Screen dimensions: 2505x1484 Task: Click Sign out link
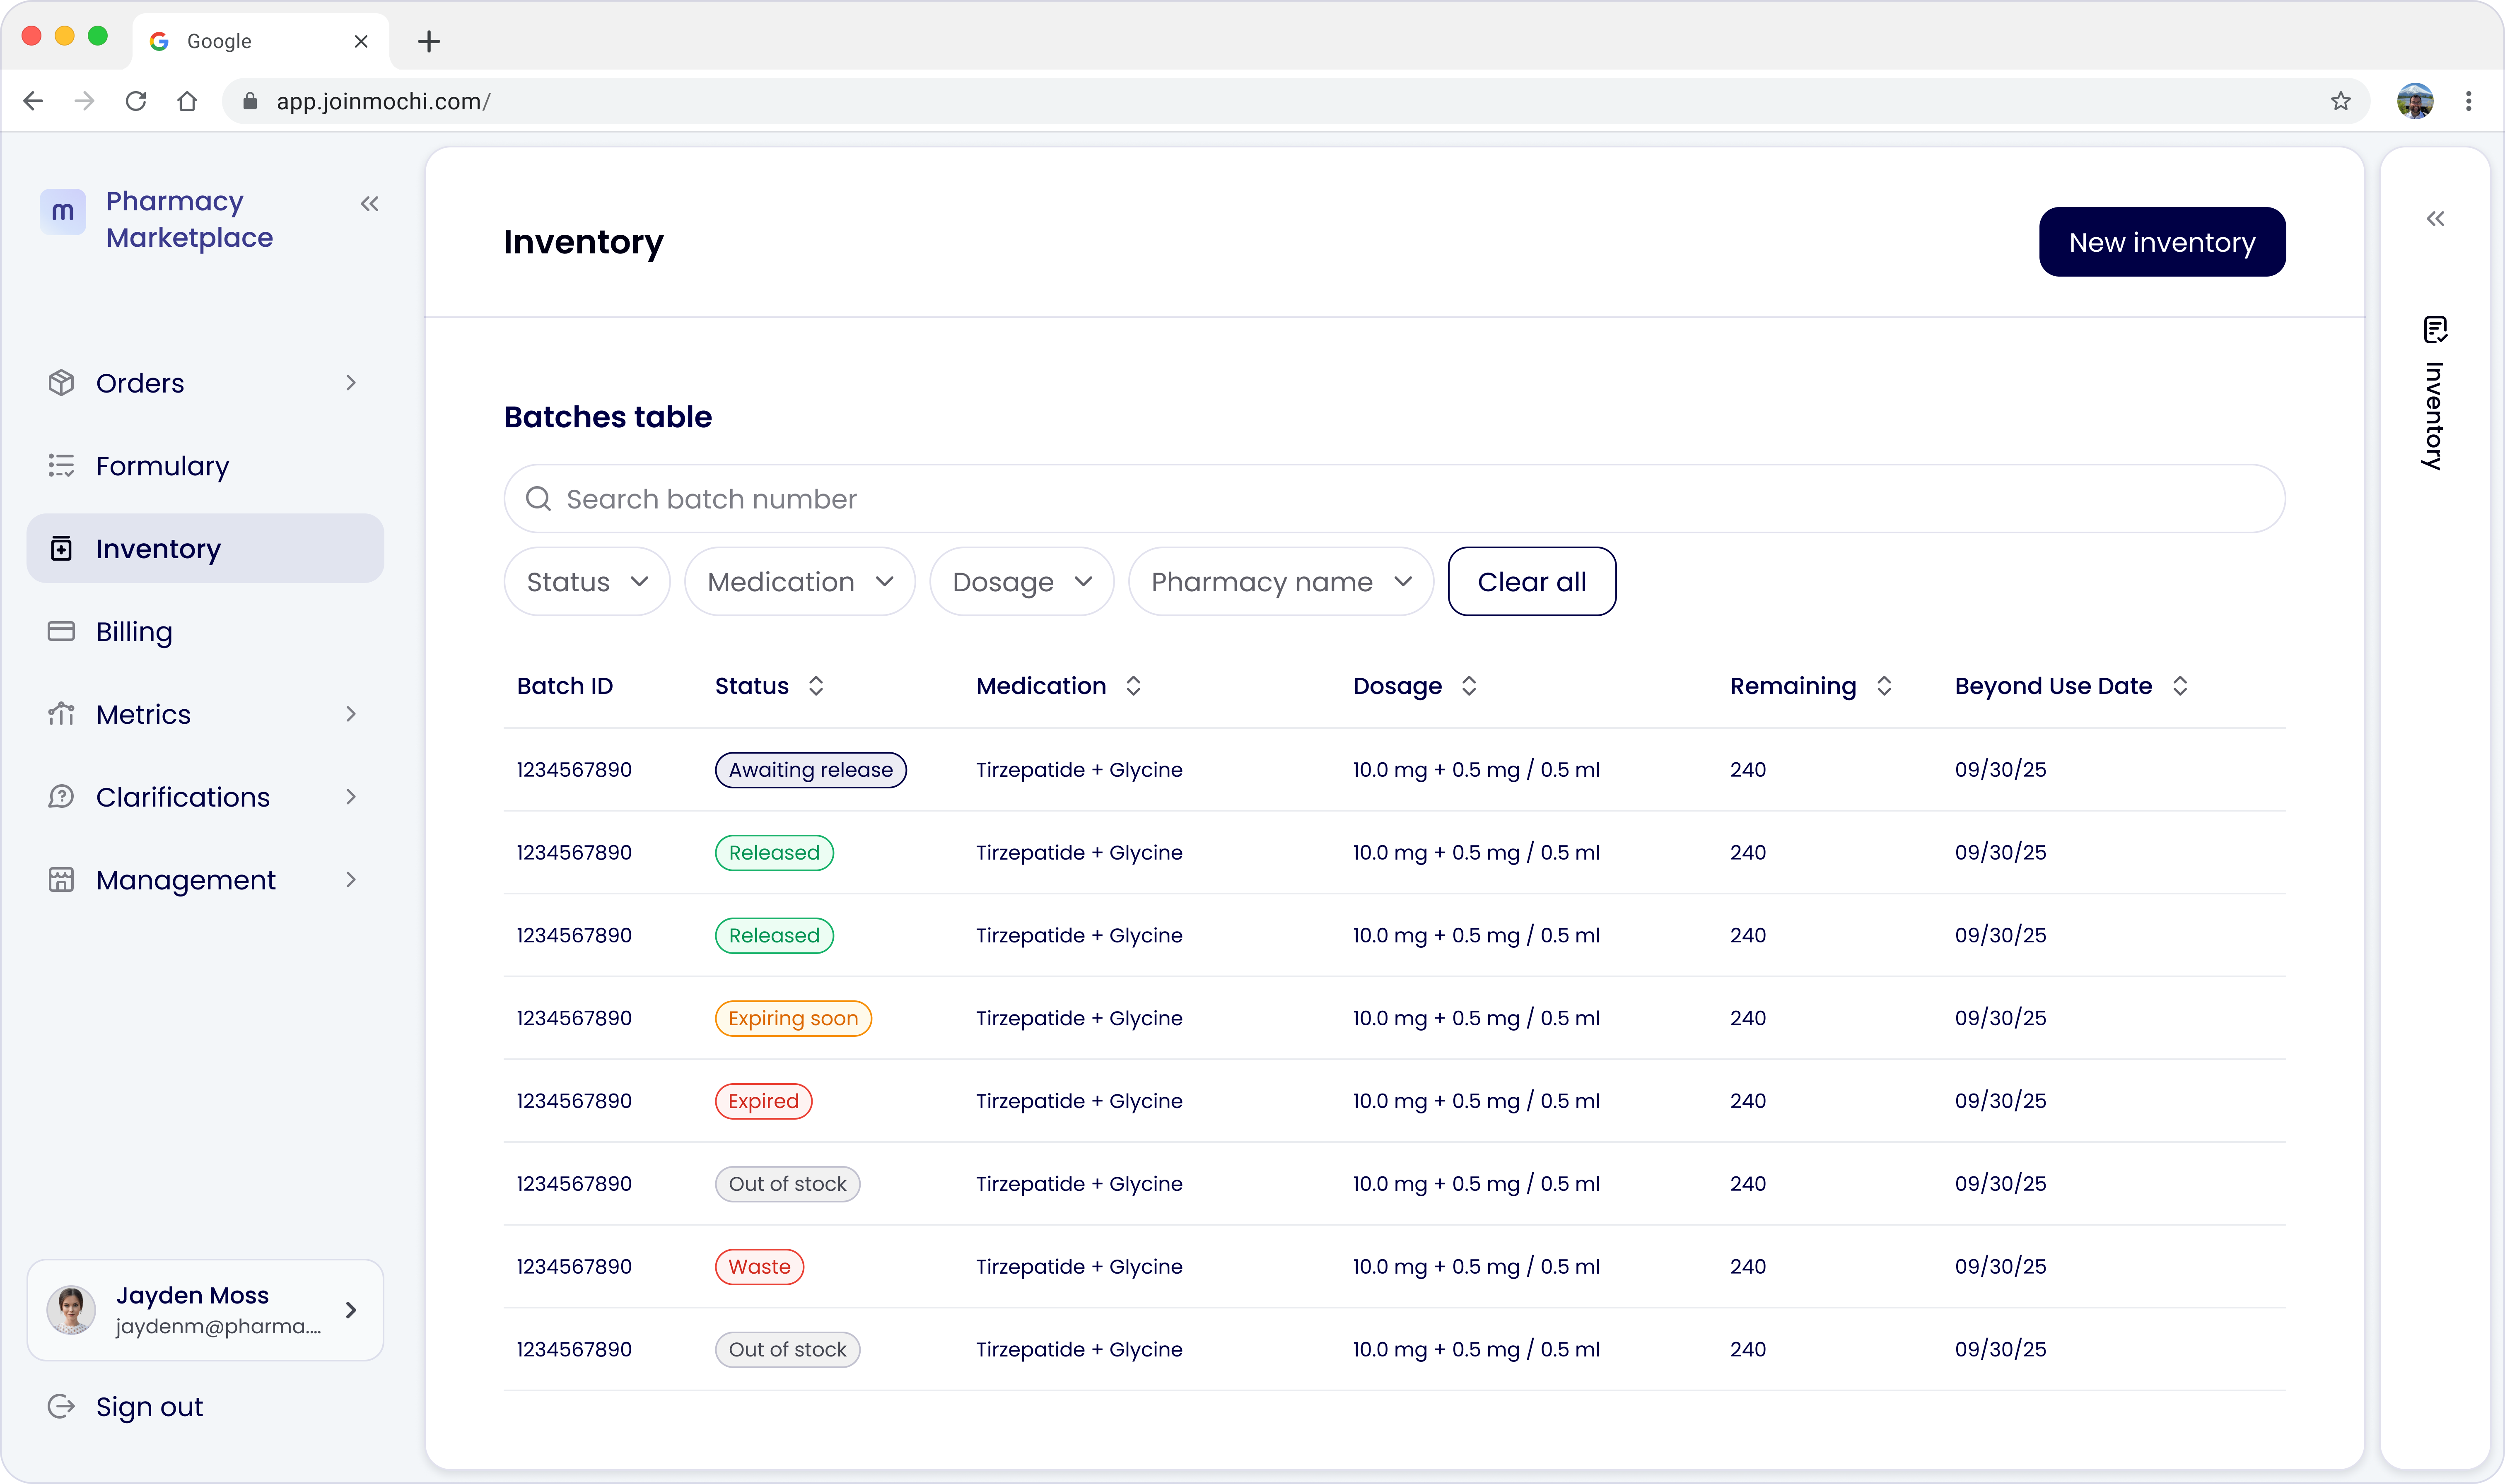[x=149, y=1407]
